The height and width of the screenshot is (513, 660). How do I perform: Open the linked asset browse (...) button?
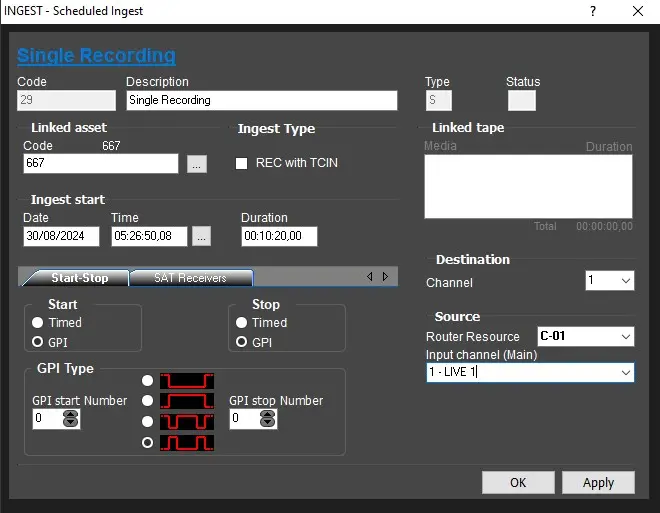click(x=197, y=164)
